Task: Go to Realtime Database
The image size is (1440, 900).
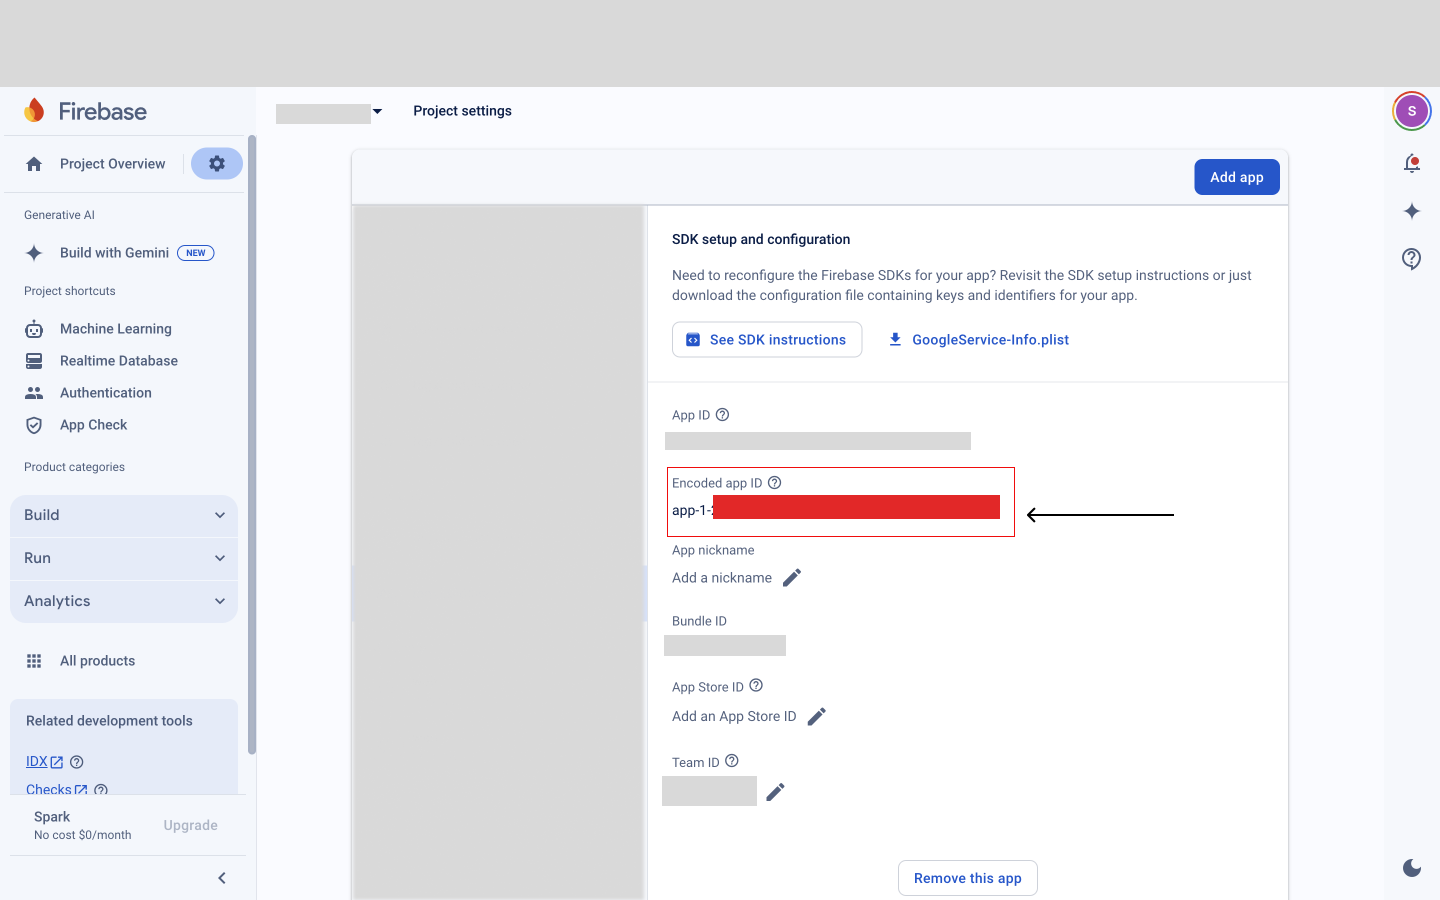Action: click(x=119, y=361)
